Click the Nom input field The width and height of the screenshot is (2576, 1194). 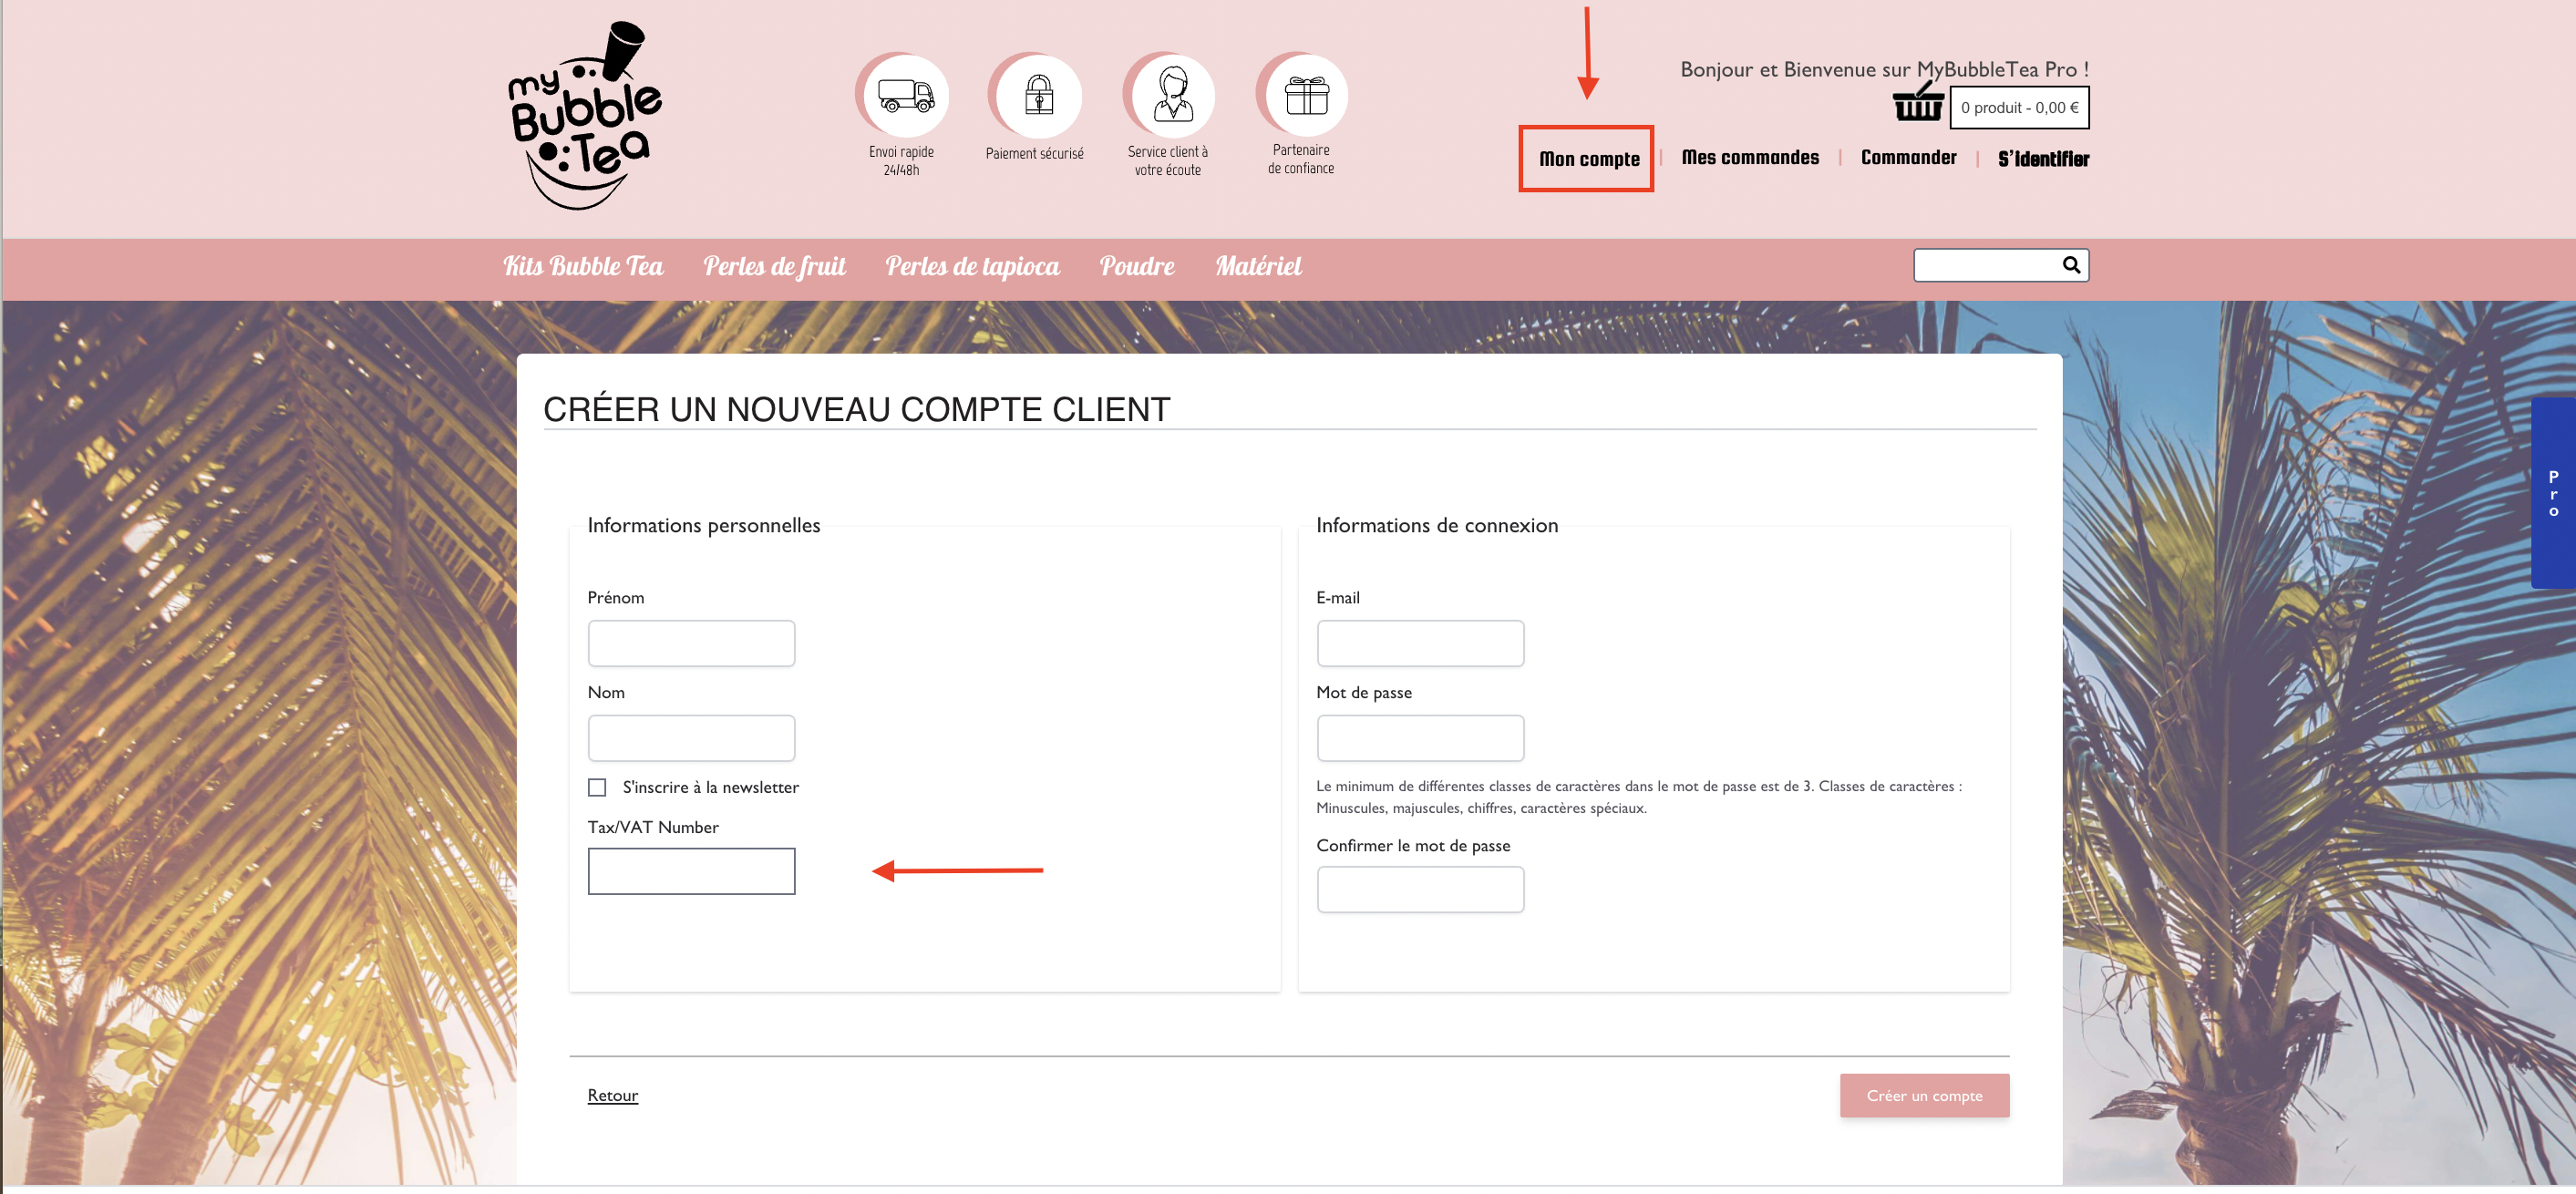click(x=691, y=738)
